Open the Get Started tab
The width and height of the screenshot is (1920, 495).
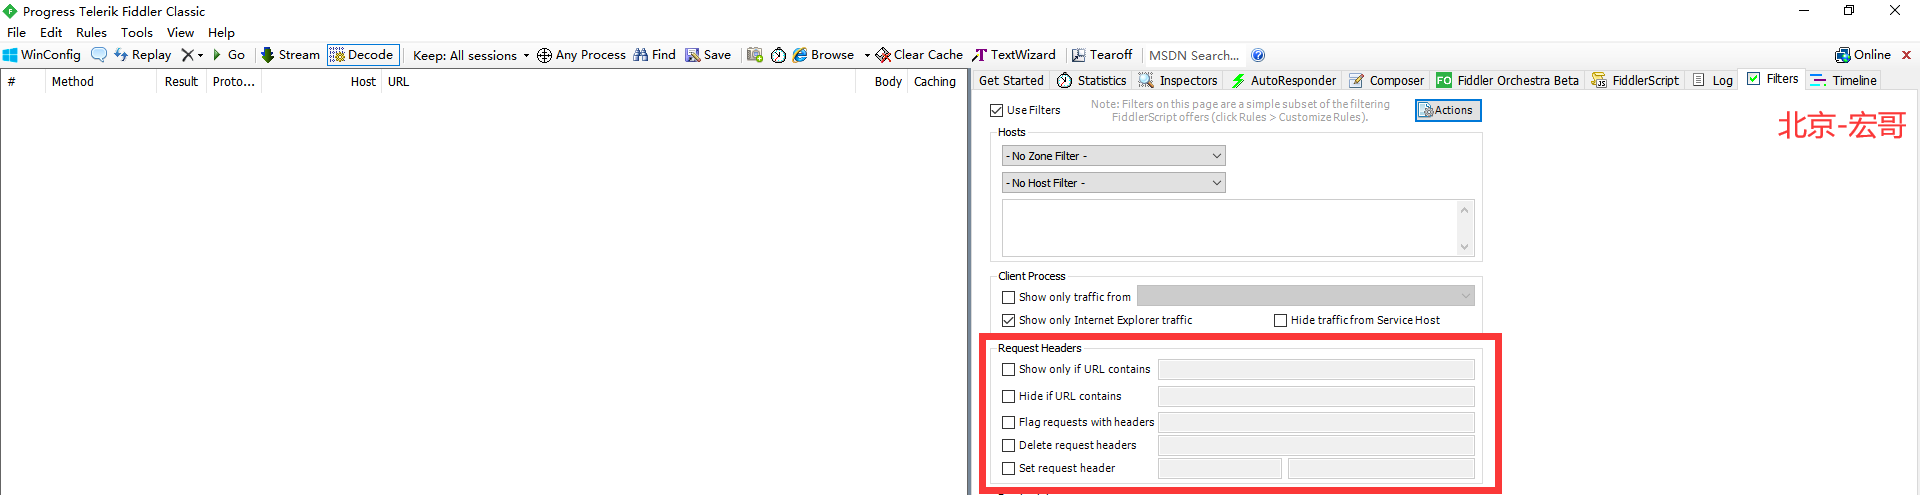click(1011, 80)
